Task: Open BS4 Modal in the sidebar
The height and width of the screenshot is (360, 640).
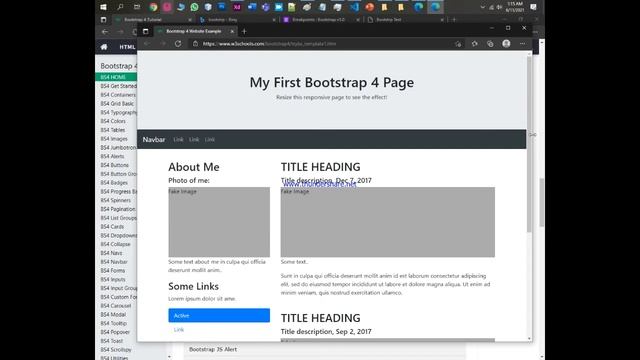Action: point(113,314)
